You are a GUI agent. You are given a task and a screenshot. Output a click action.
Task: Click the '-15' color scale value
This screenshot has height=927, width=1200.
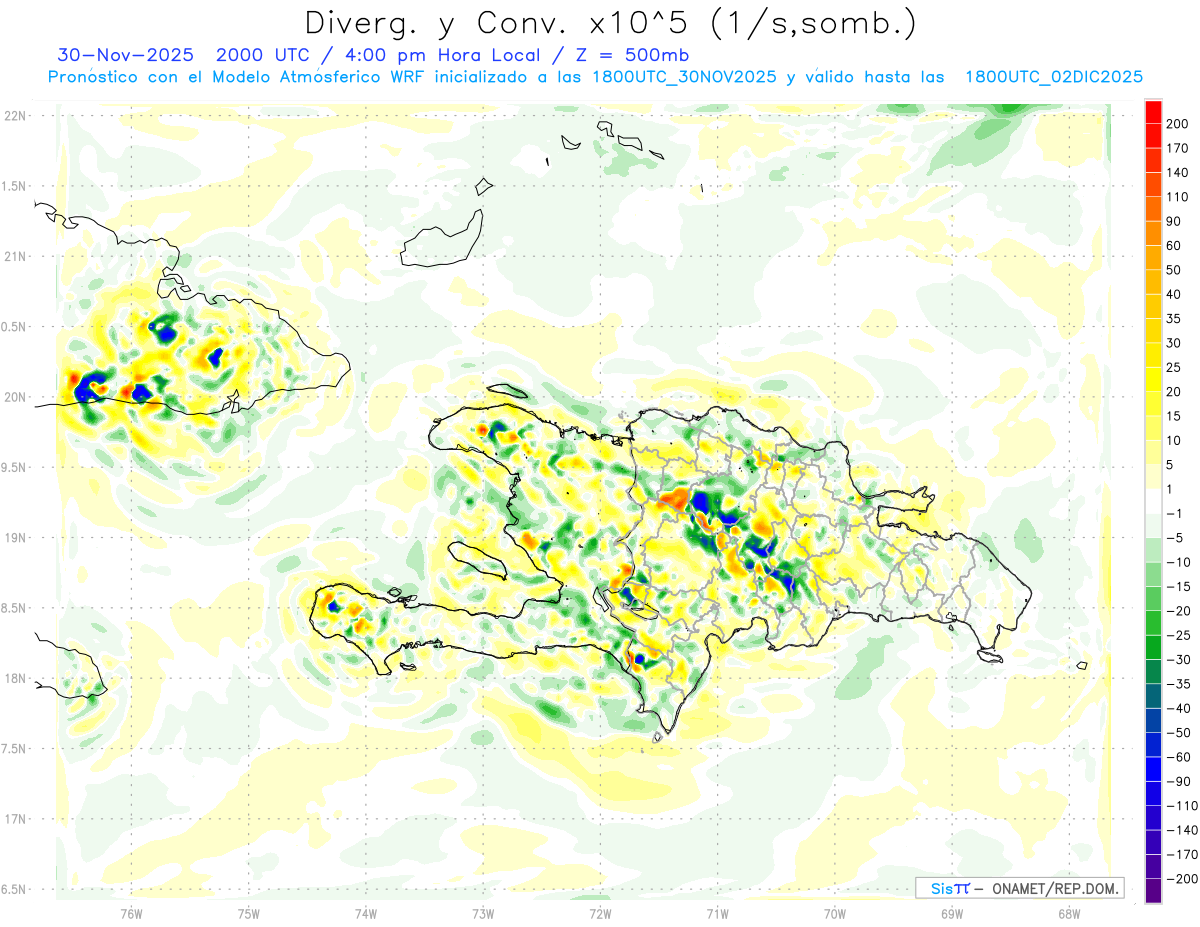(x=1177, y=586)
